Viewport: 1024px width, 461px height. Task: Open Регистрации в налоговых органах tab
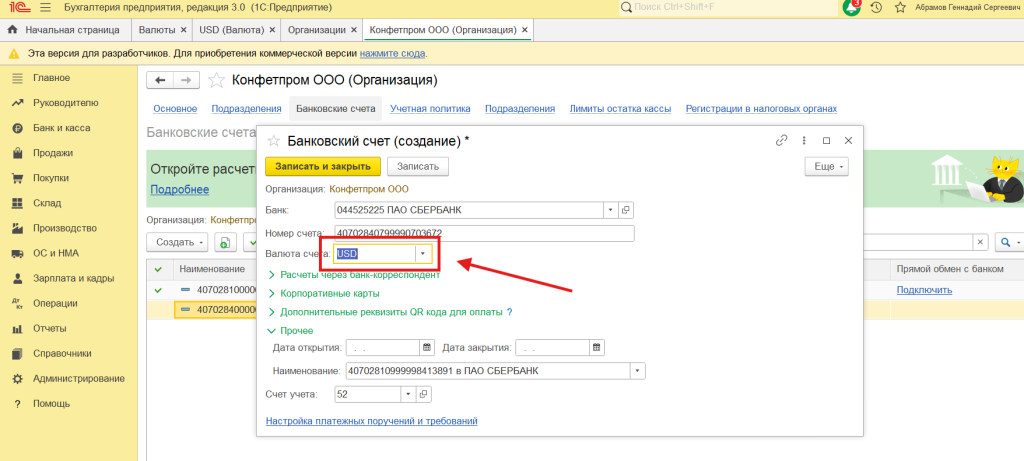tap(761, 109)
